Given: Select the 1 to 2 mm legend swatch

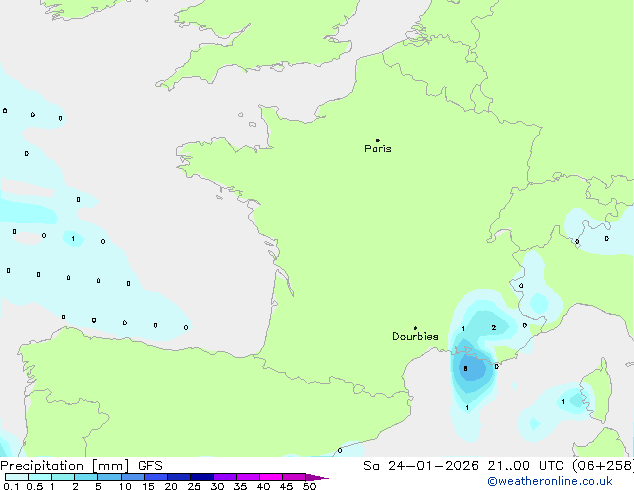Looking at the screenshot, I should pyautogui.click(x=63, y=477).
